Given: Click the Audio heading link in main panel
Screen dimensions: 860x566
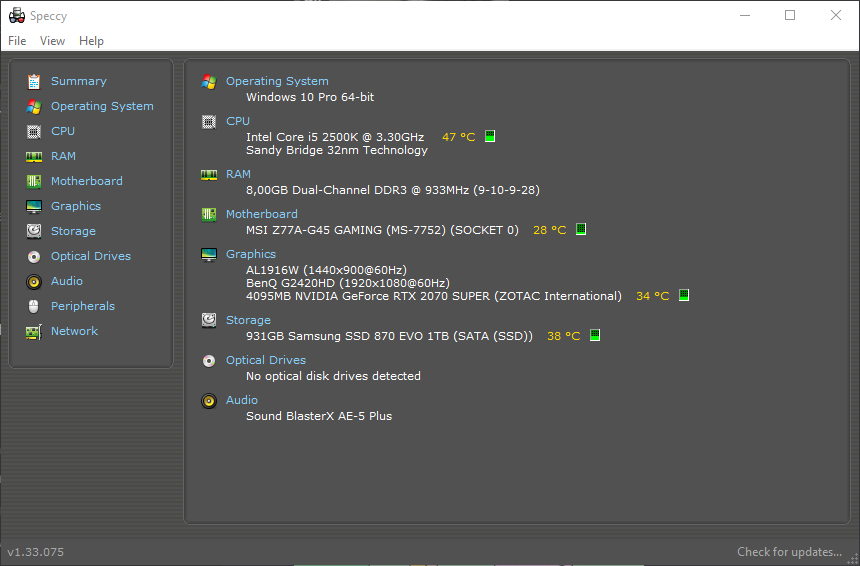Looking at the screenshot, I should click(242, 400).
